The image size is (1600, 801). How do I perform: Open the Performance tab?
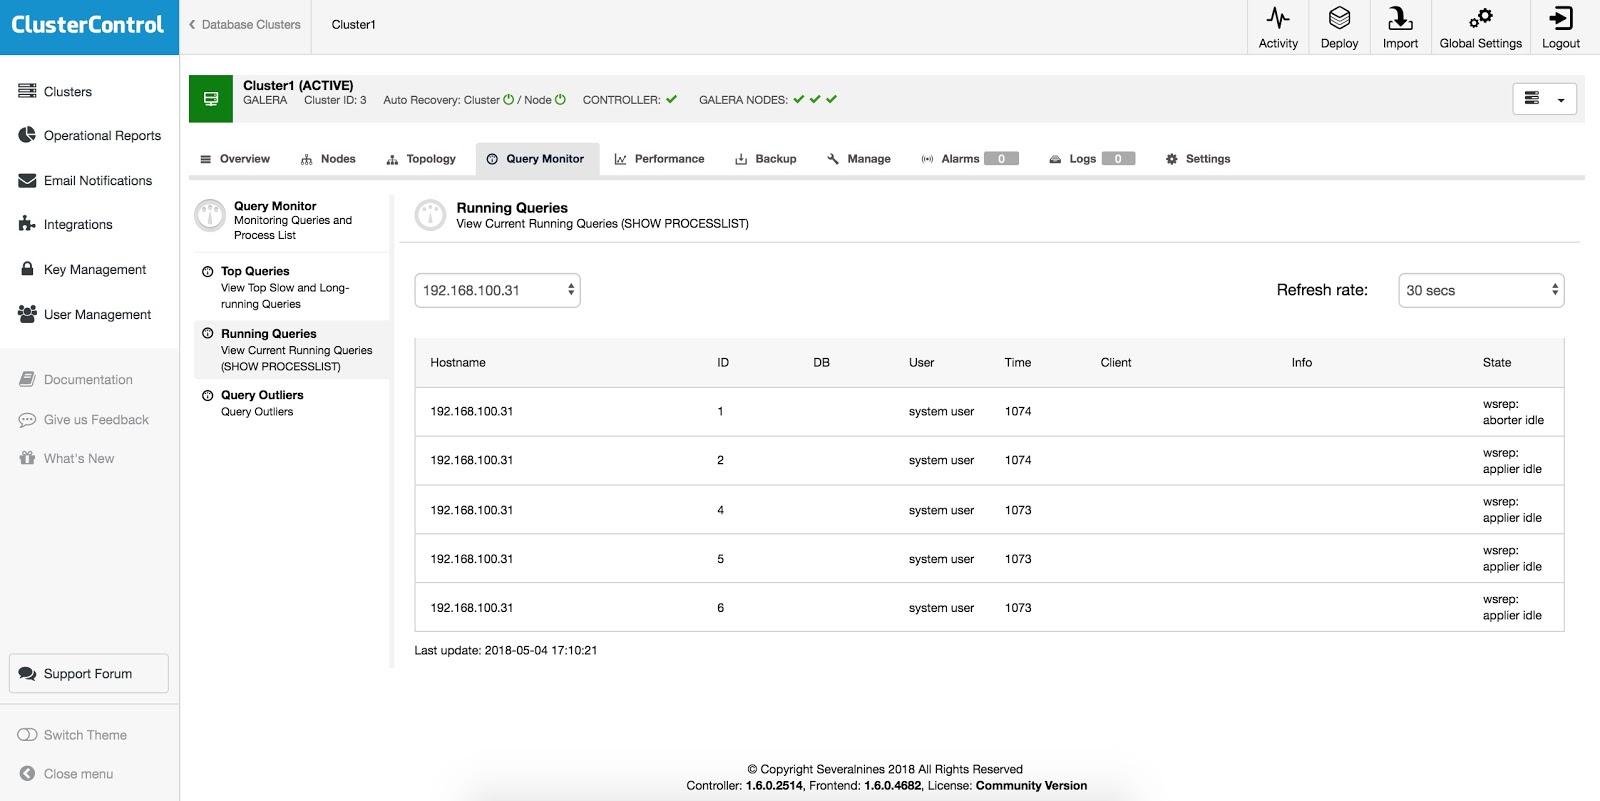[659, 159]
